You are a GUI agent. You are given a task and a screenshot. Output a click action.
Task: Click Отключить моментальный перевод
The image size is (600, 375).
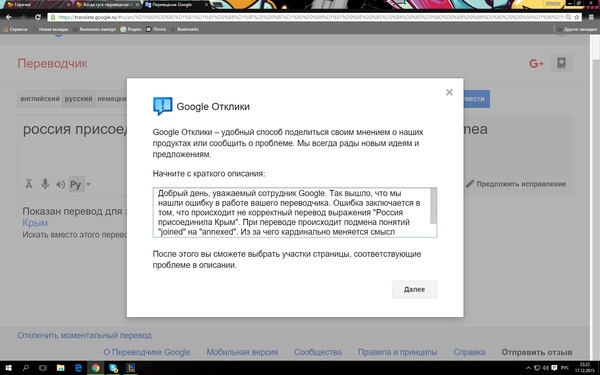(85, 336)
